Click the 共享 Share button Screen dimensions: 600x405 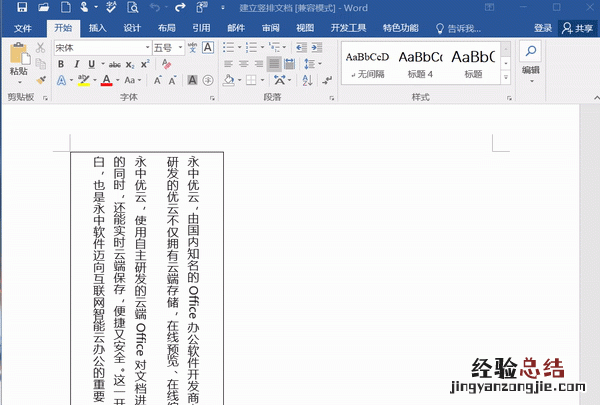click(x=578, y=28)
